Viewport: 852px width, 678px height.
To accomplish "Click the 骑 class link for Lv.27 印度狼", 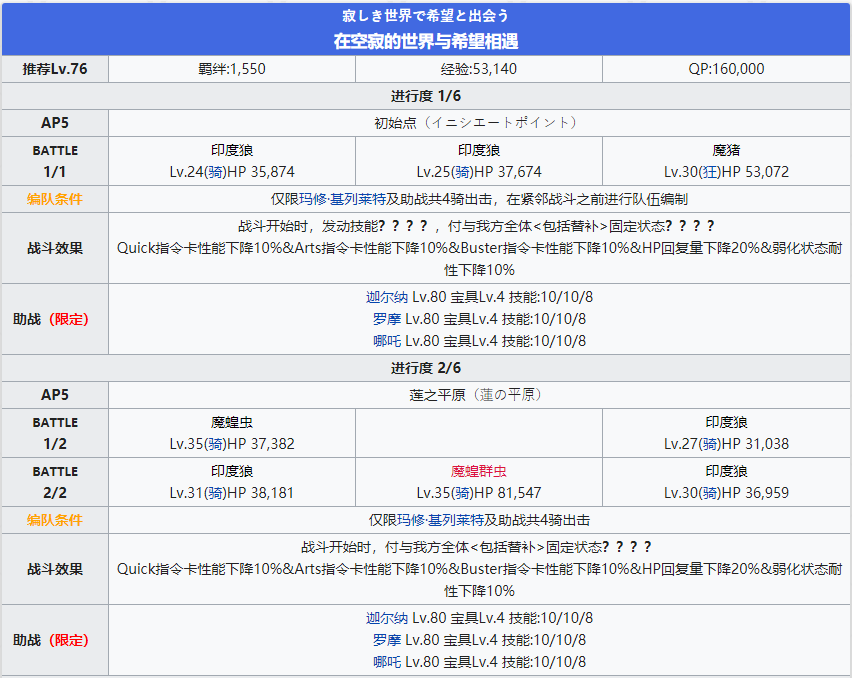I will [x=710, y=444].
